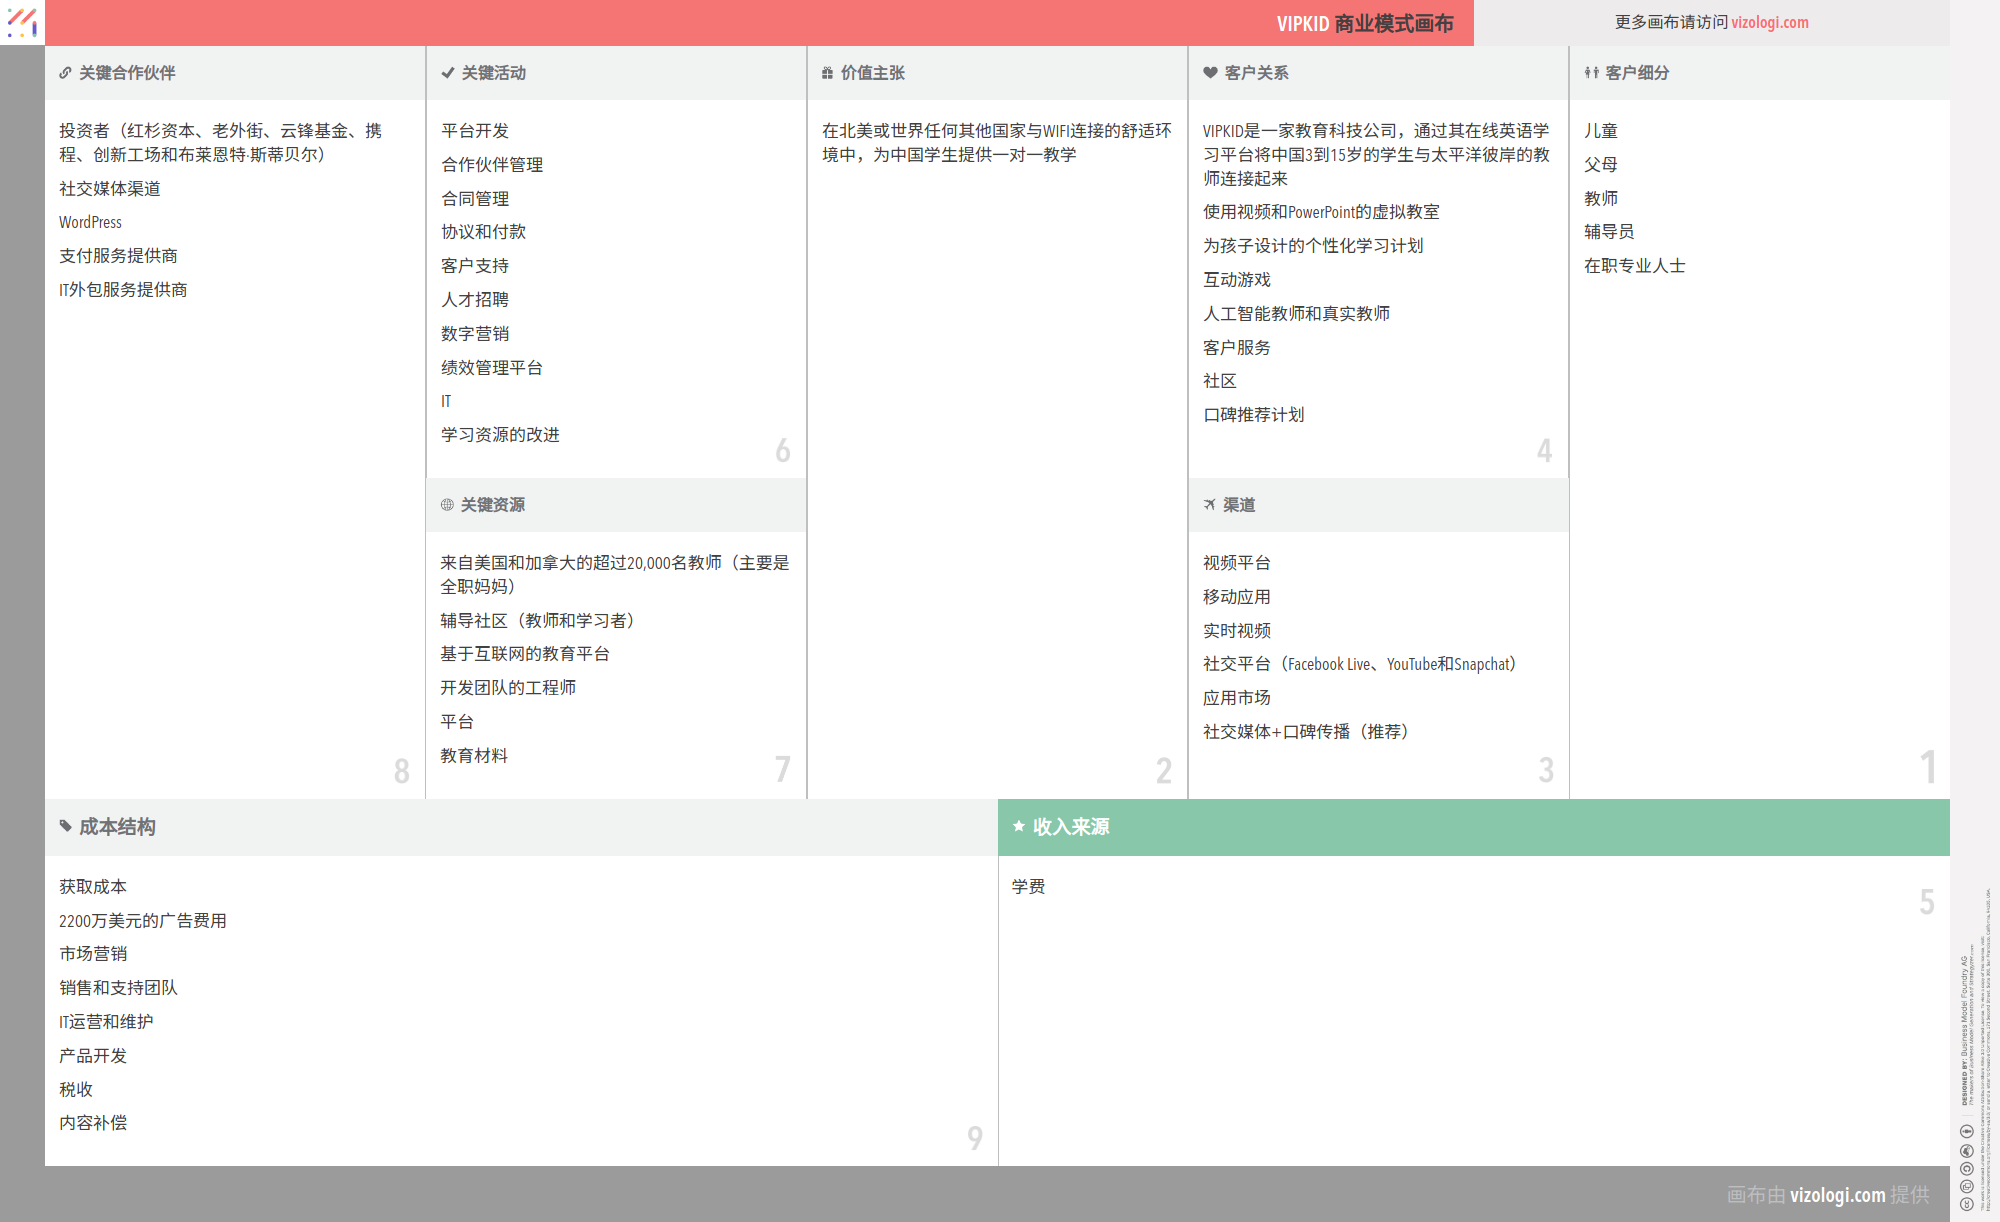The height and width of the screenshot is (1222, 2000).
Task: Select the 平台开发 activity item
Action: pyautogui.click(x=475, y=131)
